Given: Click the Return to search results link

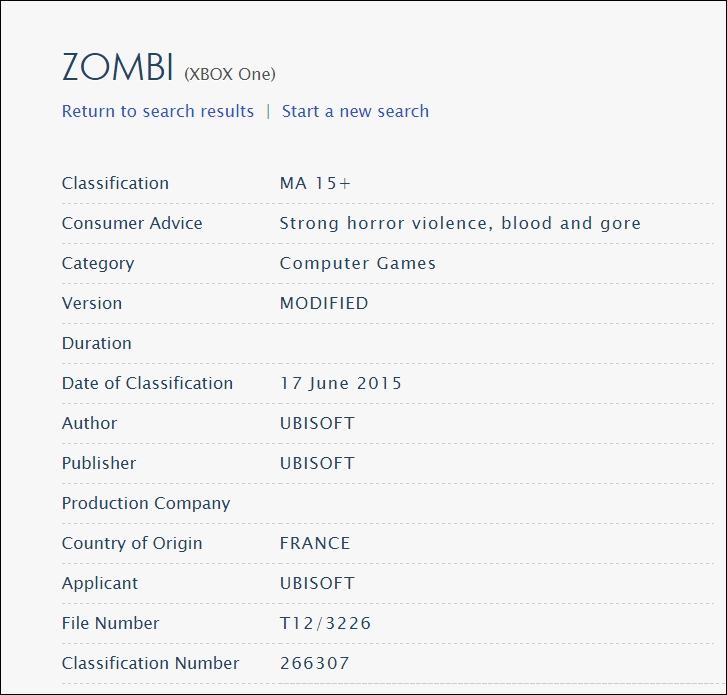Looking at the screenshot, I should 158,111.
